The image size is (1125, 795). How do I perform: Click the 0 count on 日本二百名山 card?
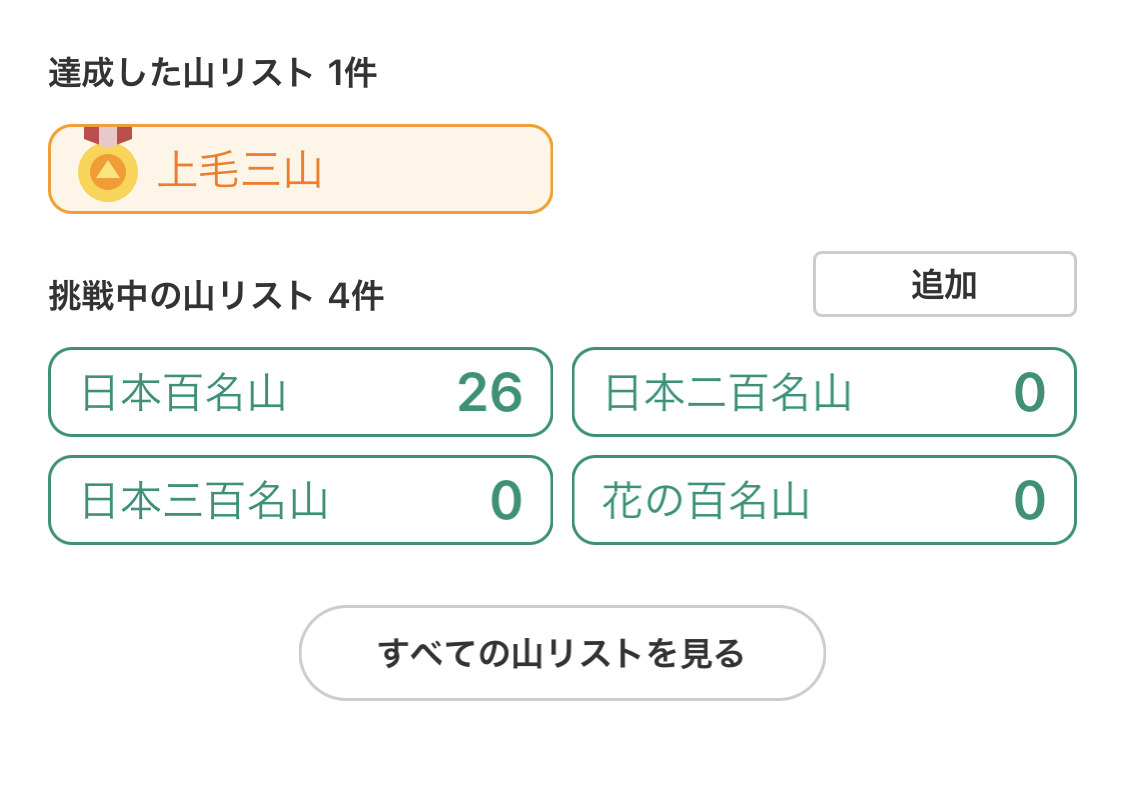pos(1030,392)
